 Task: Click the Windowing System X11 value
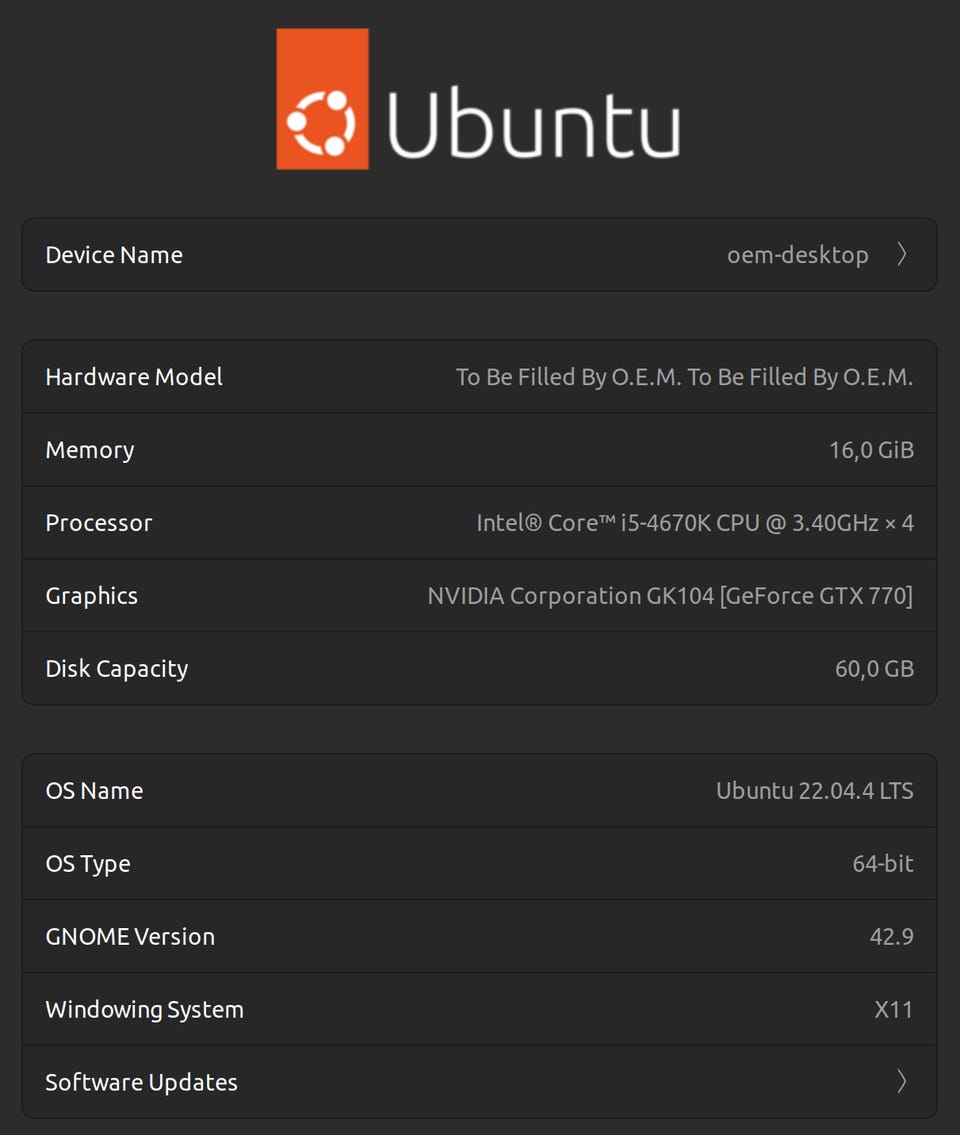[x=893, y=1010]
